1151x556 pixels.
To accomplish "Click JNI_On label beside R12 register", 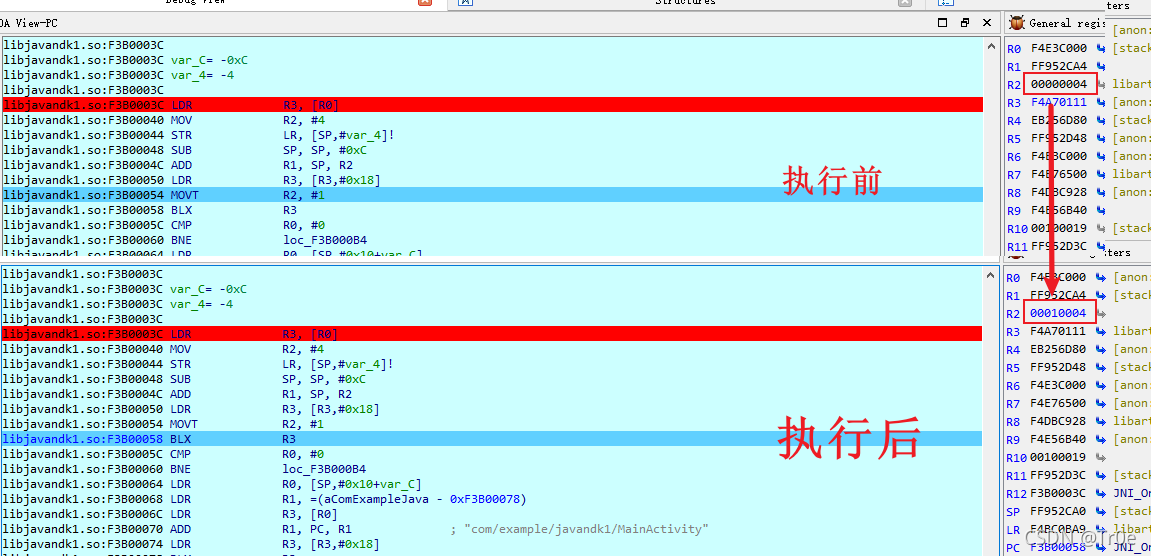I will [x=1131, y=493].
